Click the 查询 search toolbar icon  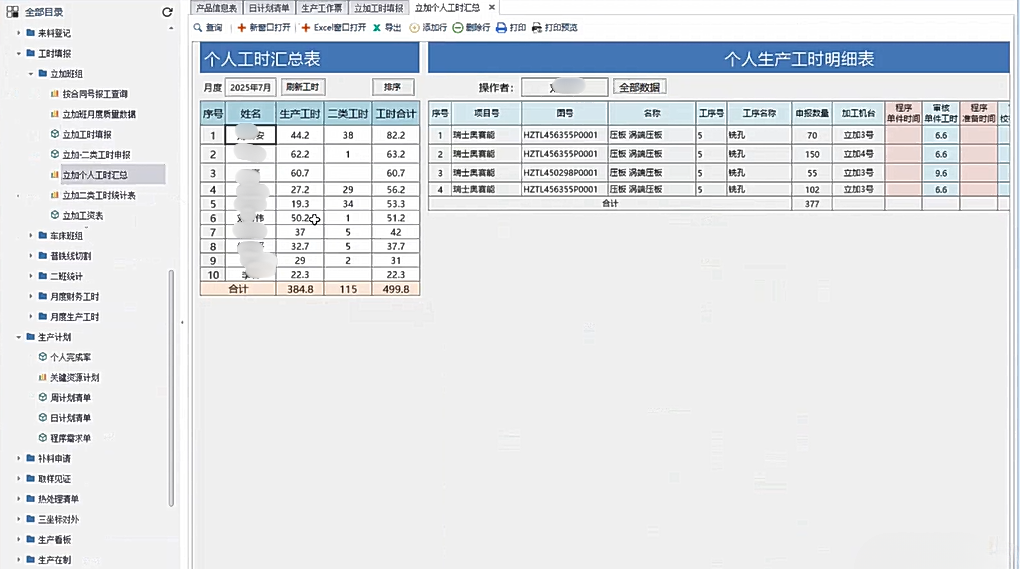(x=198, y=28)
